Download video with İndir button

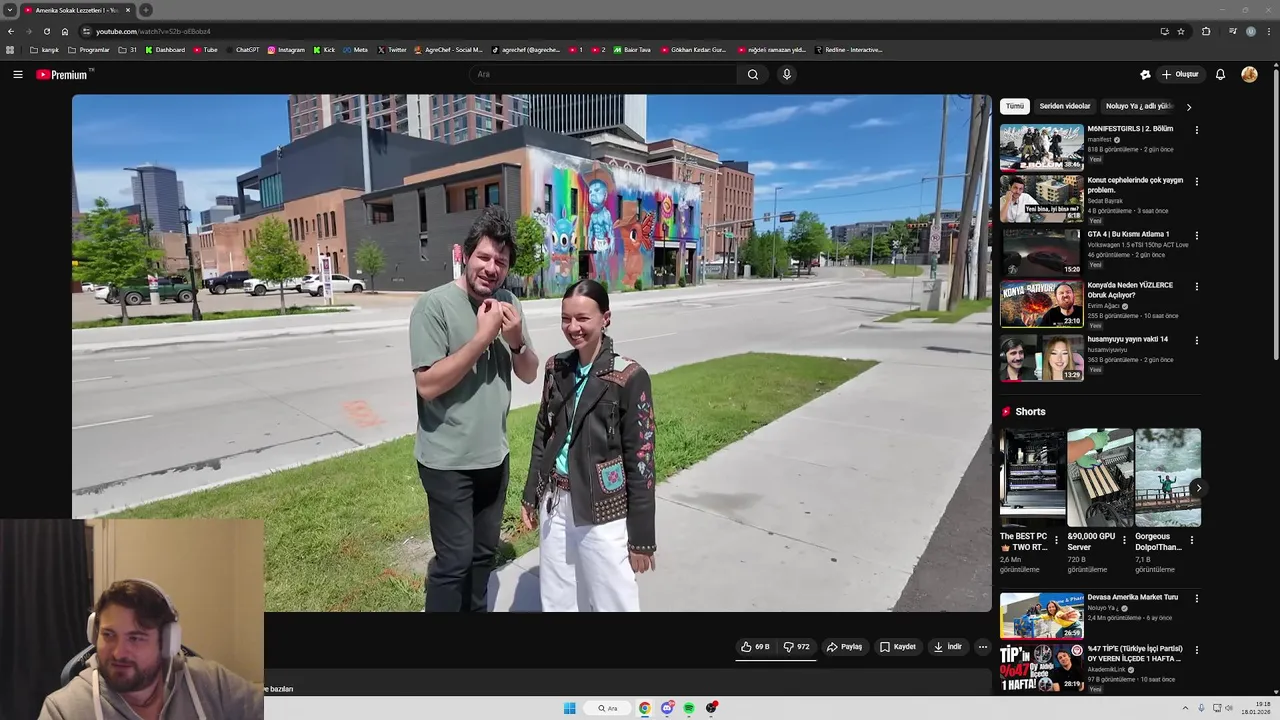(947, 647)
